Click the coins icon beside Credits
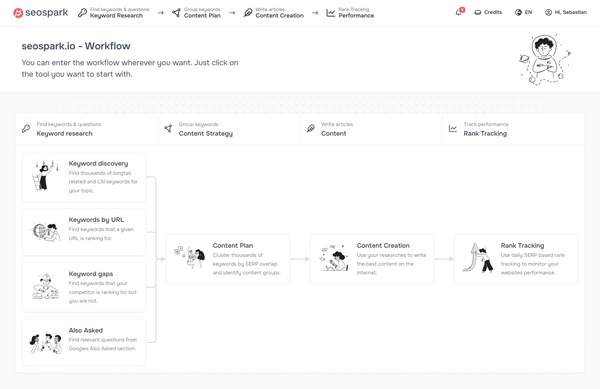Image resolution: width=600 pixels, height=389 pixels. [478, 12]
